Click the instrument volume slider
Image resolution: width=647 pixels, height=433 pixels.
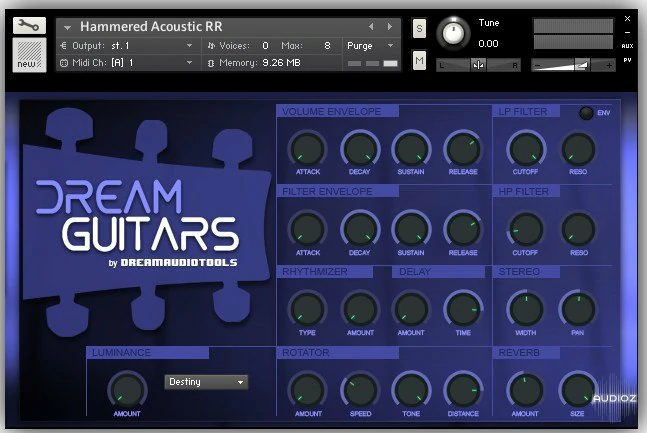(x=573, y=65)
